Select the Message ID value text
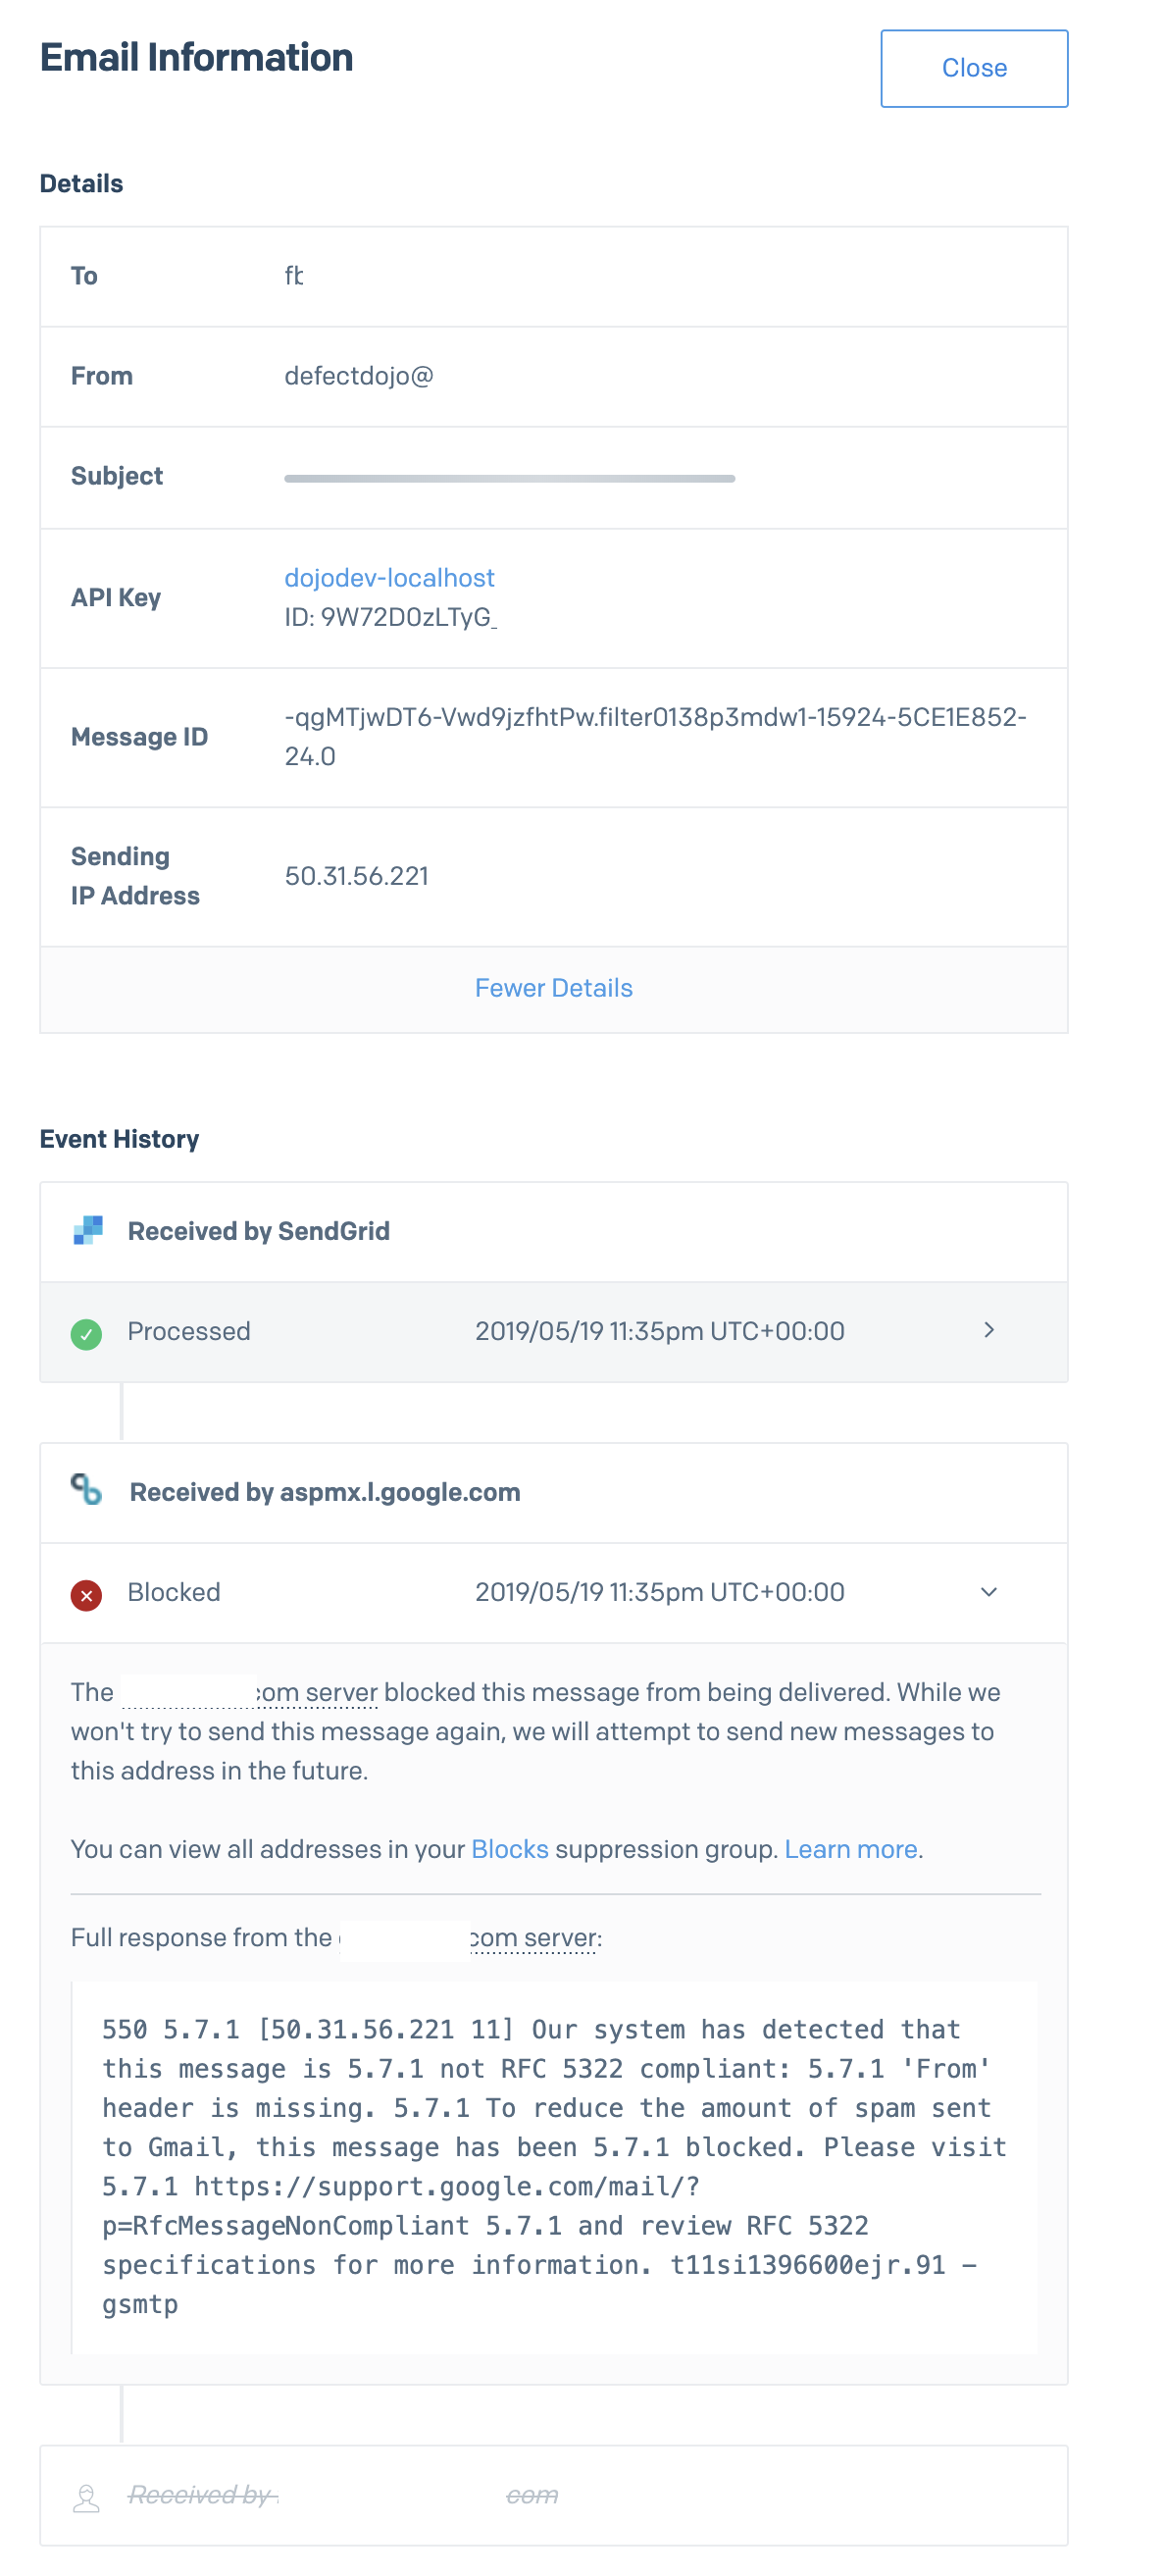The width and height of the screenshot is (1165, 2576). (x=656, y=735)
